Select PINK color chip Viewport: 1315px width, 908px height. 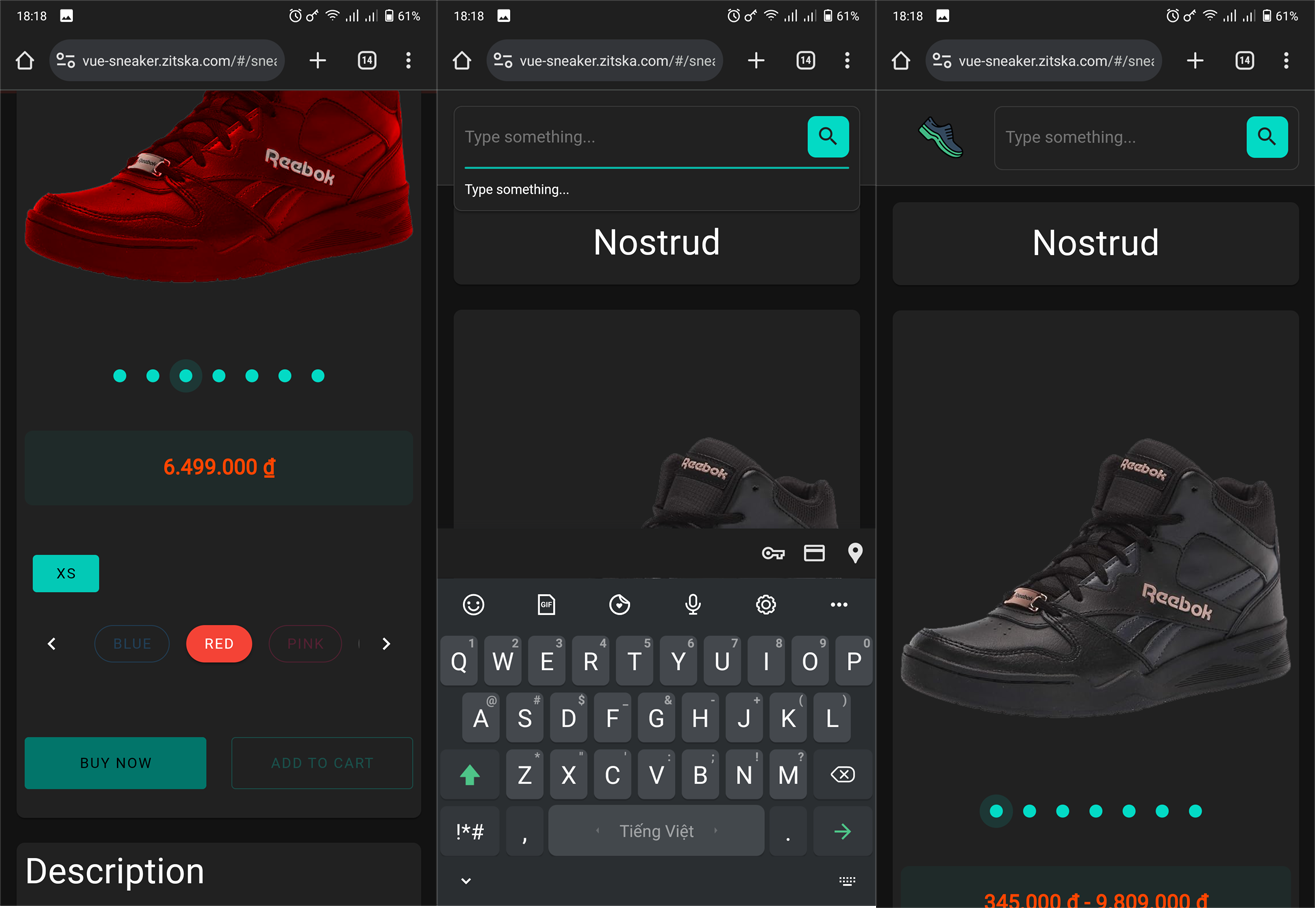(305, 644)
